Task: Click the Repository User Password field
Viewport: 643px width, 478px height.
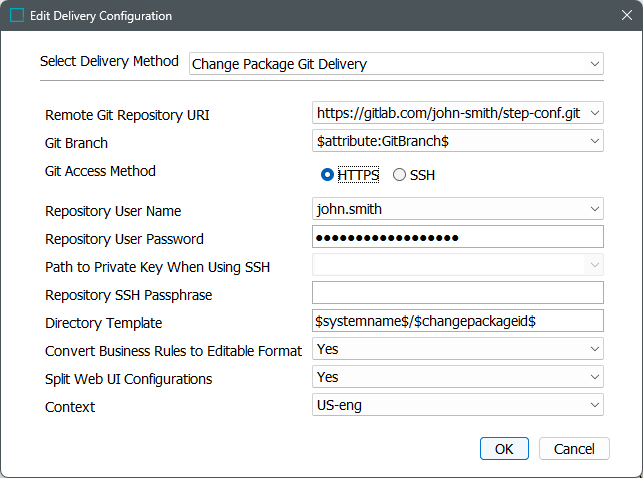Action: coord(457,237)
